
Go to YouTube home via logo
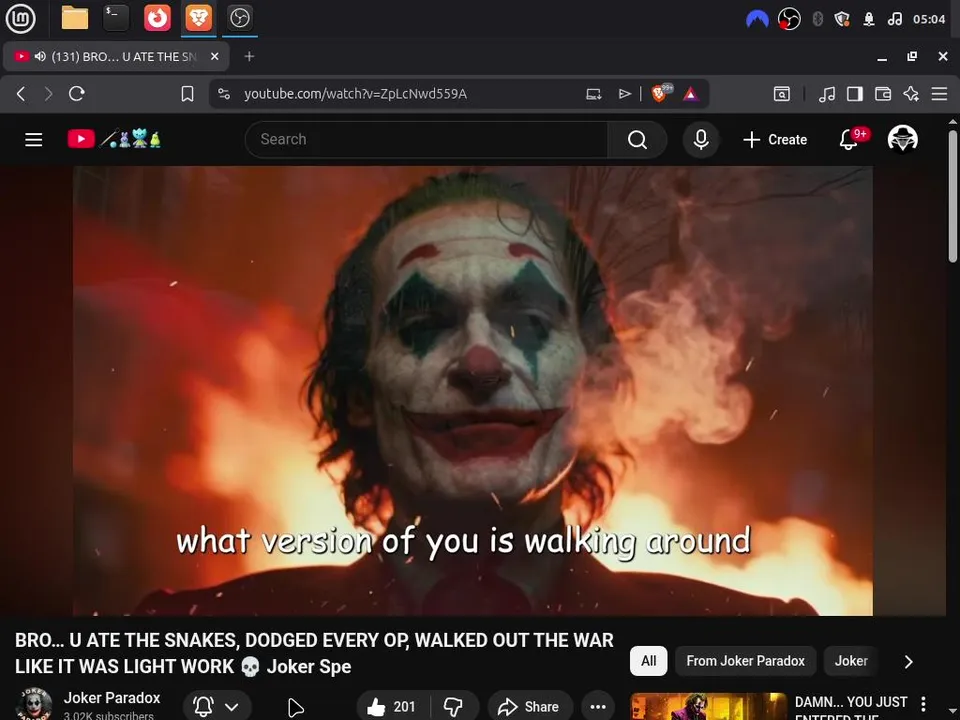tap(114, 139)
